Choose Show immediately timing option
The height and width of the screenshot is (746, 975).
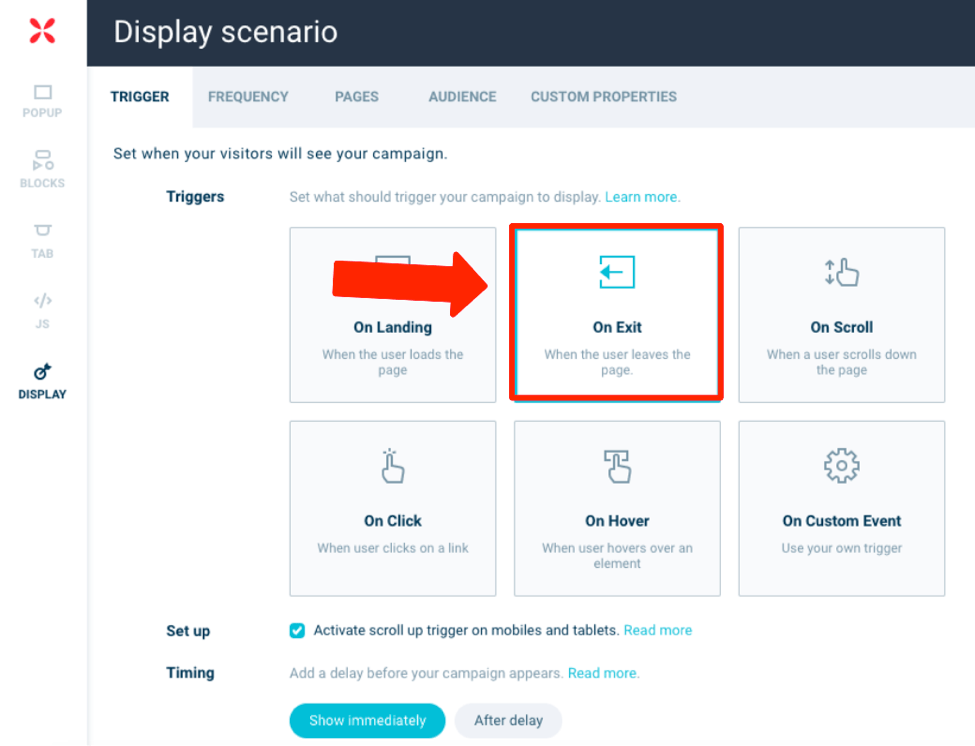[x=367, y=721]
